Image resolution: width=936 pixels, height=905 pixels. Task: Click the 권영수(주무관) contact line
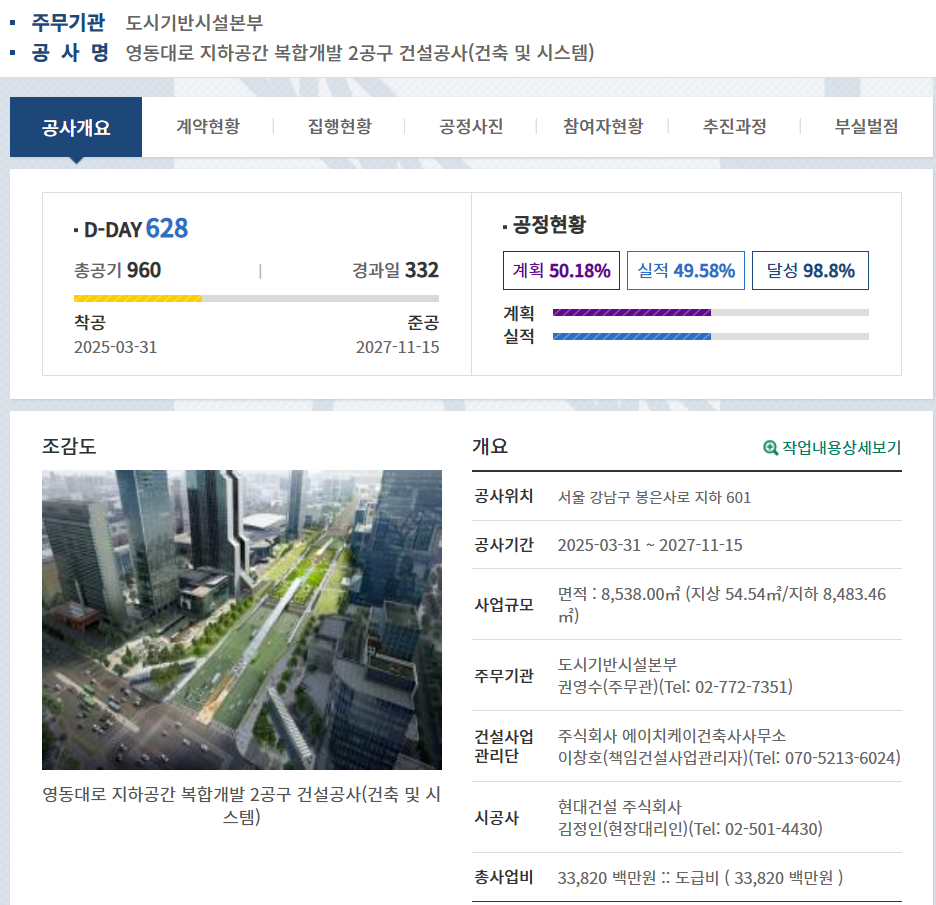click(675, 687)
